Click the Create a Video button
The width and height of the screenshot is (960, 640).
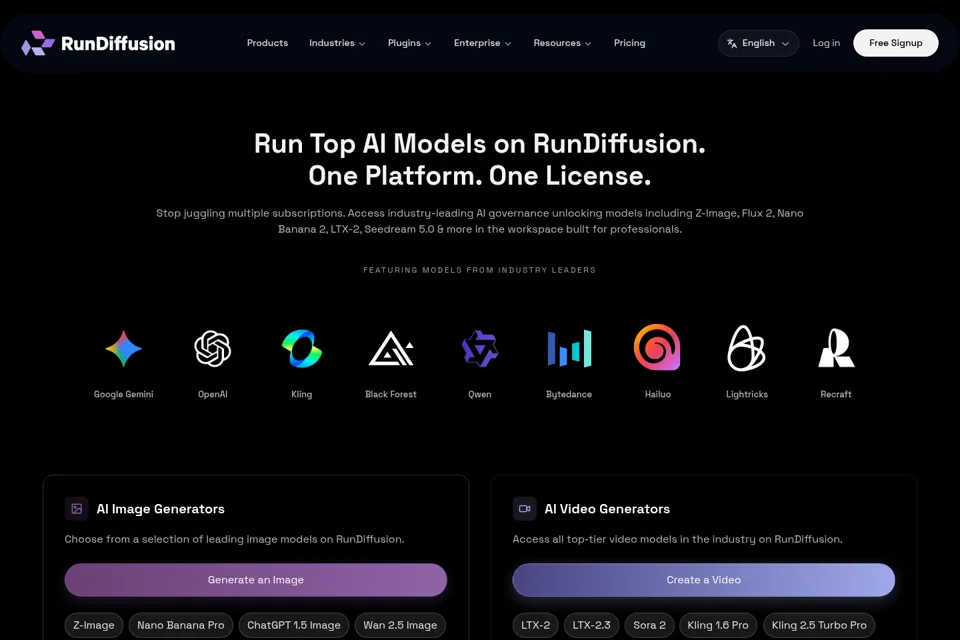click(x=703, y=579)
